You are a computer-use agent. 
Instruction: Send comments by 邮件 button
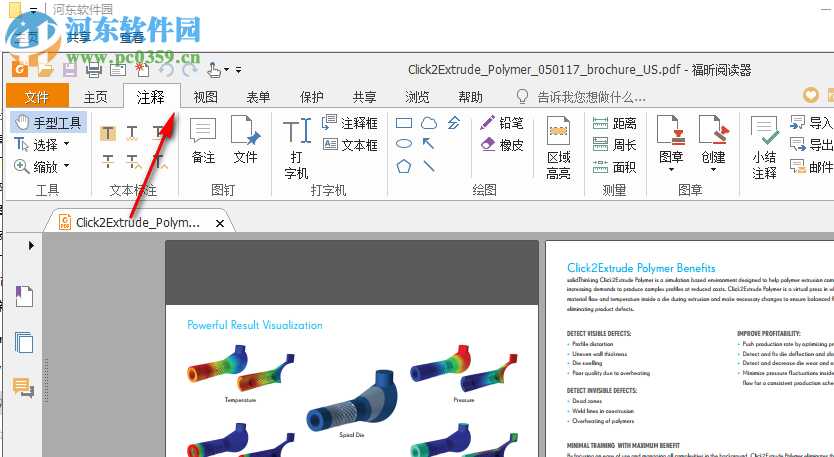811,167
